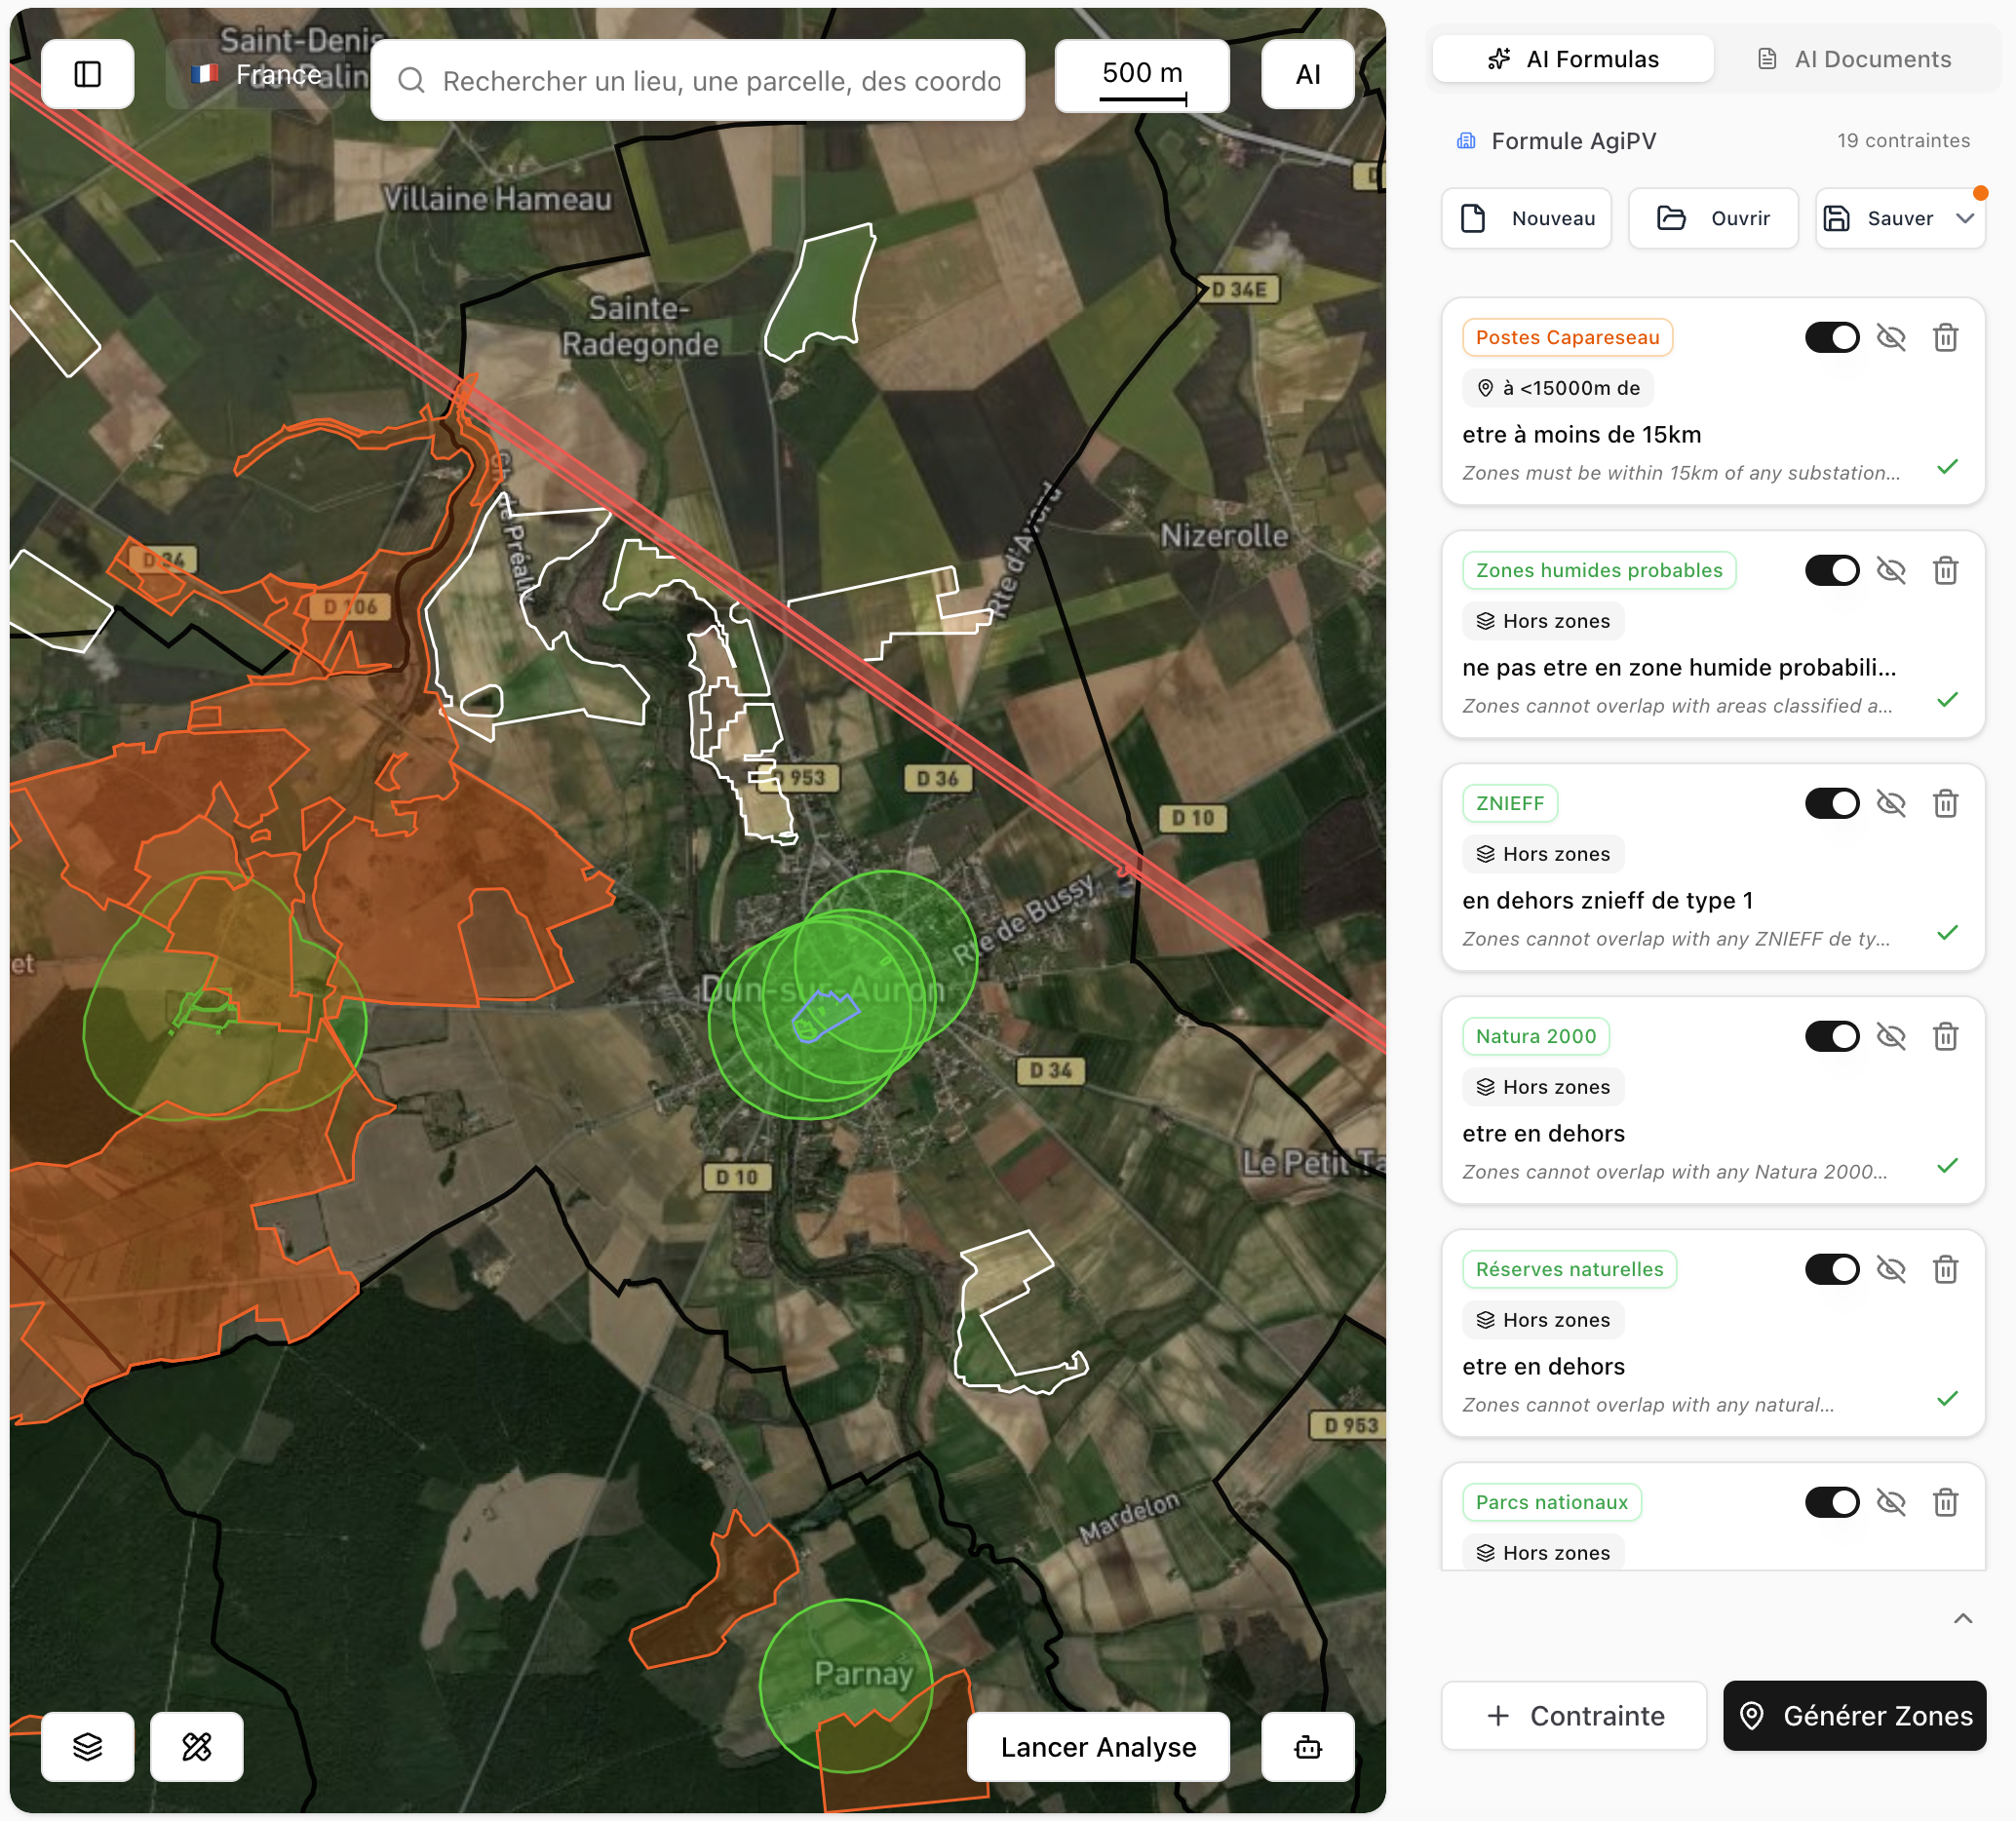Switch to the AI Documents tab
Screen dimensions: 2016x1821
coord(1855,59)
